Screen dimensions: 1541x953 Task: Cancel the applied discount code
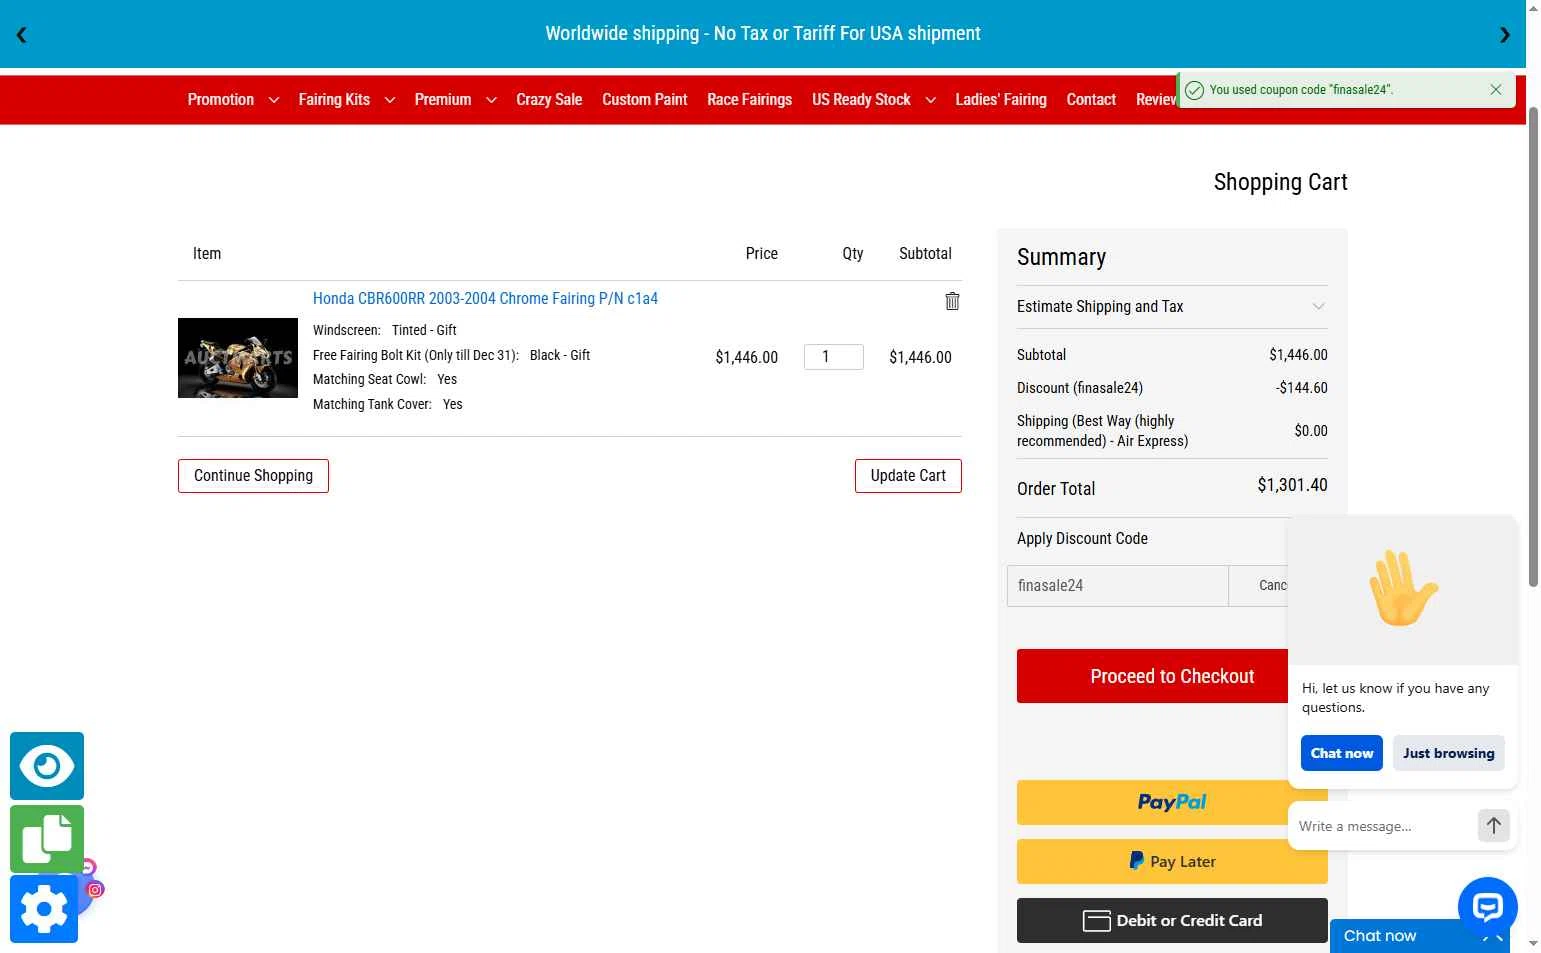pyautogui.click(x=1259, y=586)
